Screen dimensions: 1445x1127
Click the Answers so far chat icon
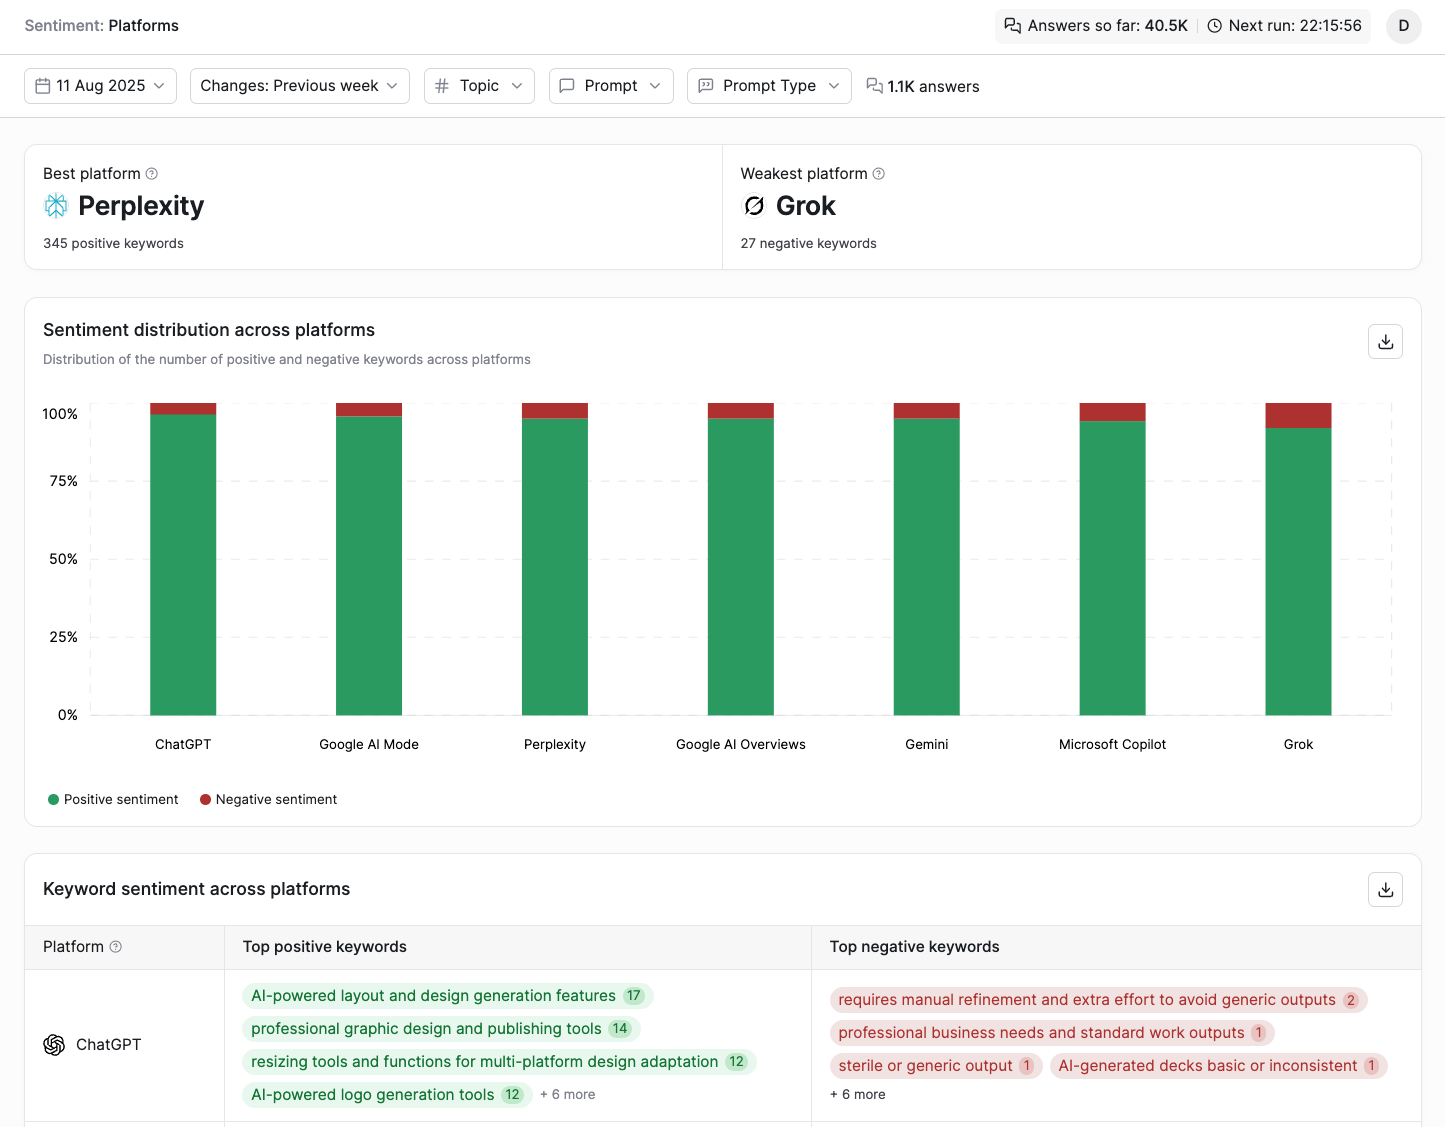pos(1013,26)
